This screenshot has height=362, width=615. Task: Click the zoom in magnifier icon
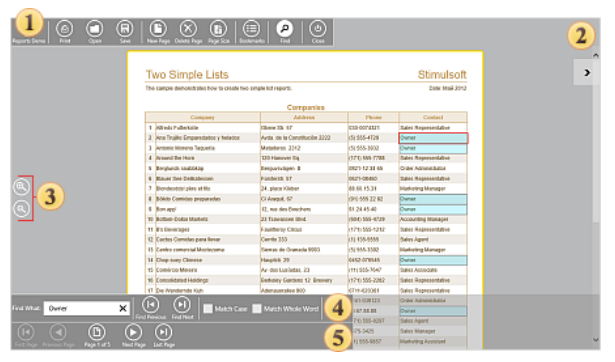pos(22,187)
